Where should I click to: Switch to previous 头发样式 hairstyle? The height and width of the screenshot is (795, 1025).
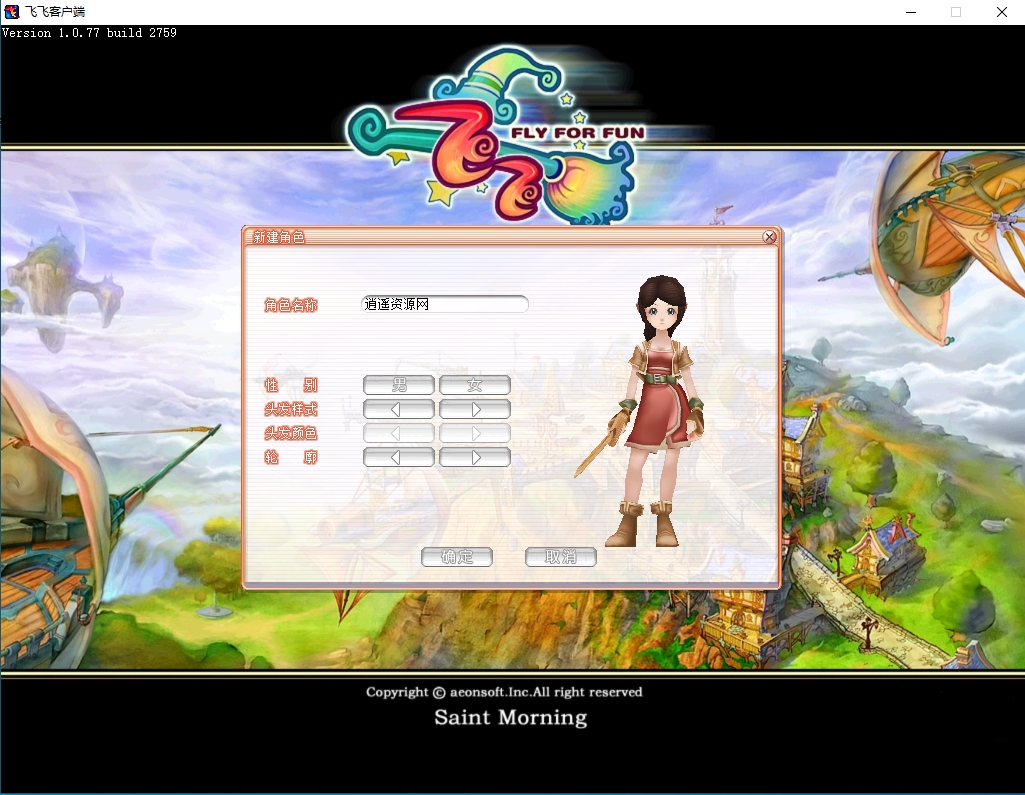point(399,409)
